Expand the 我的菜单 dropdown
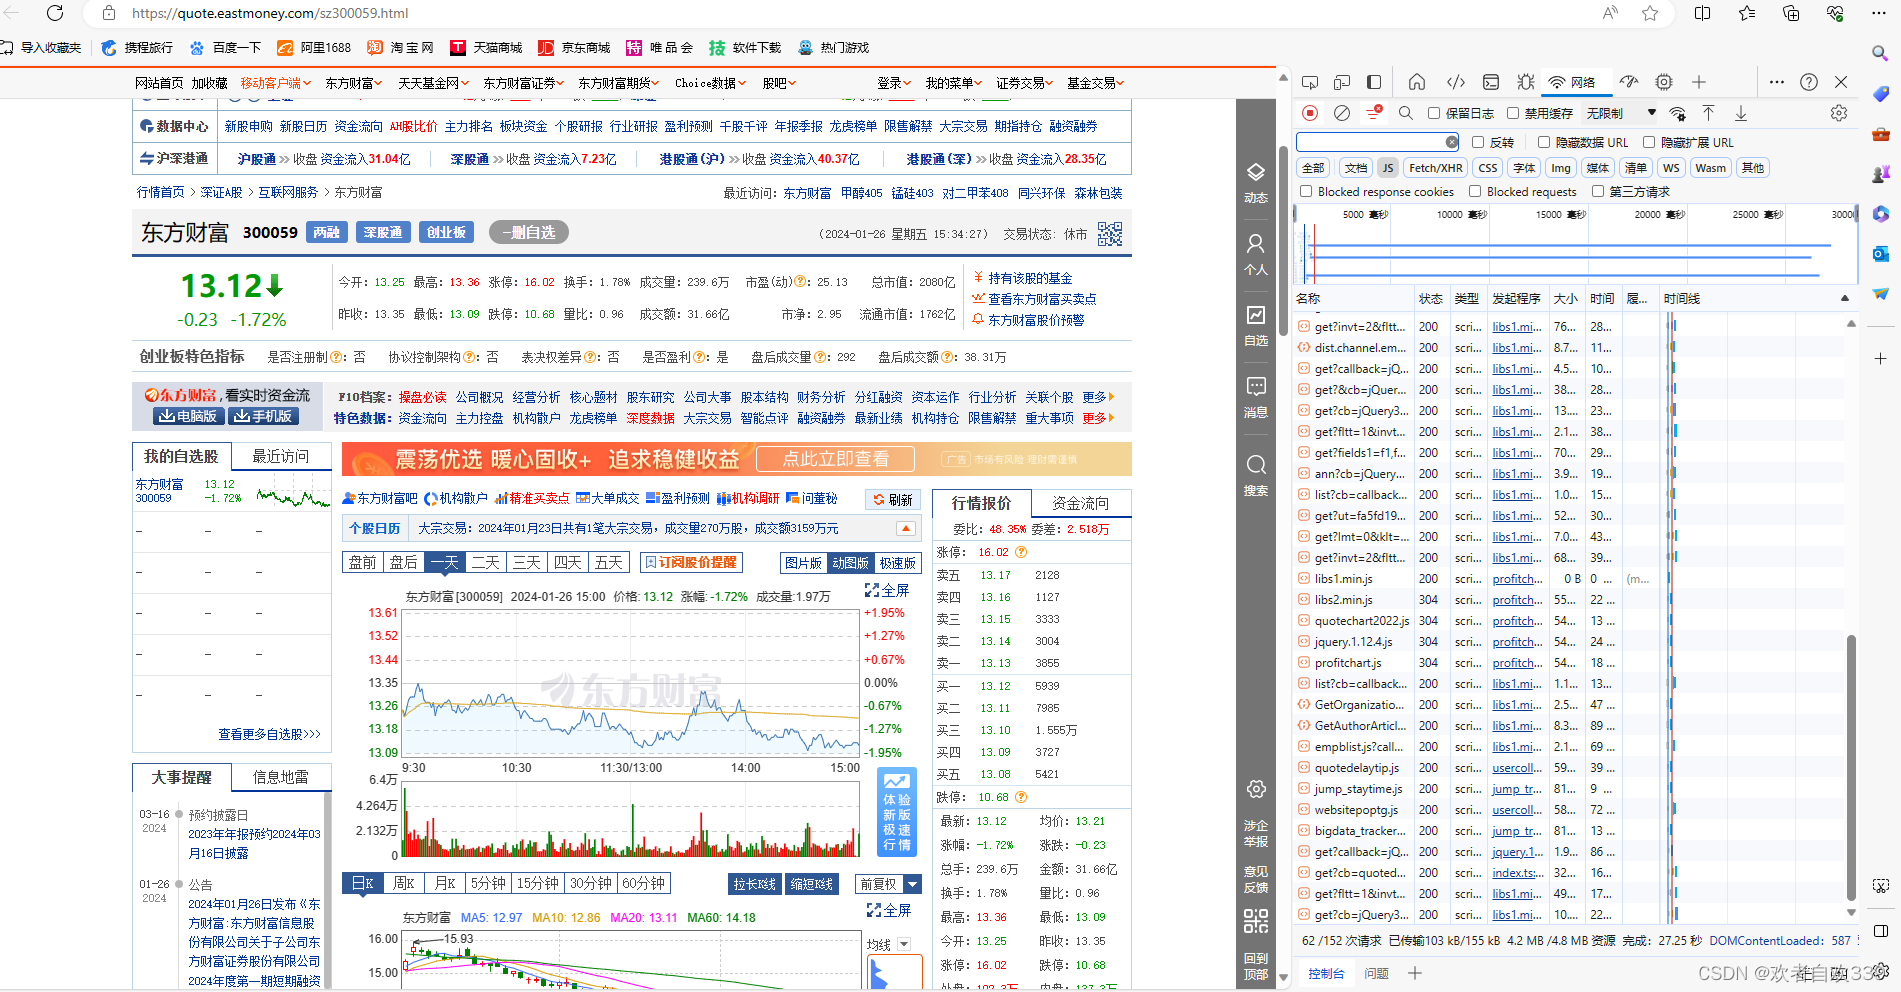 pos(953,83)
